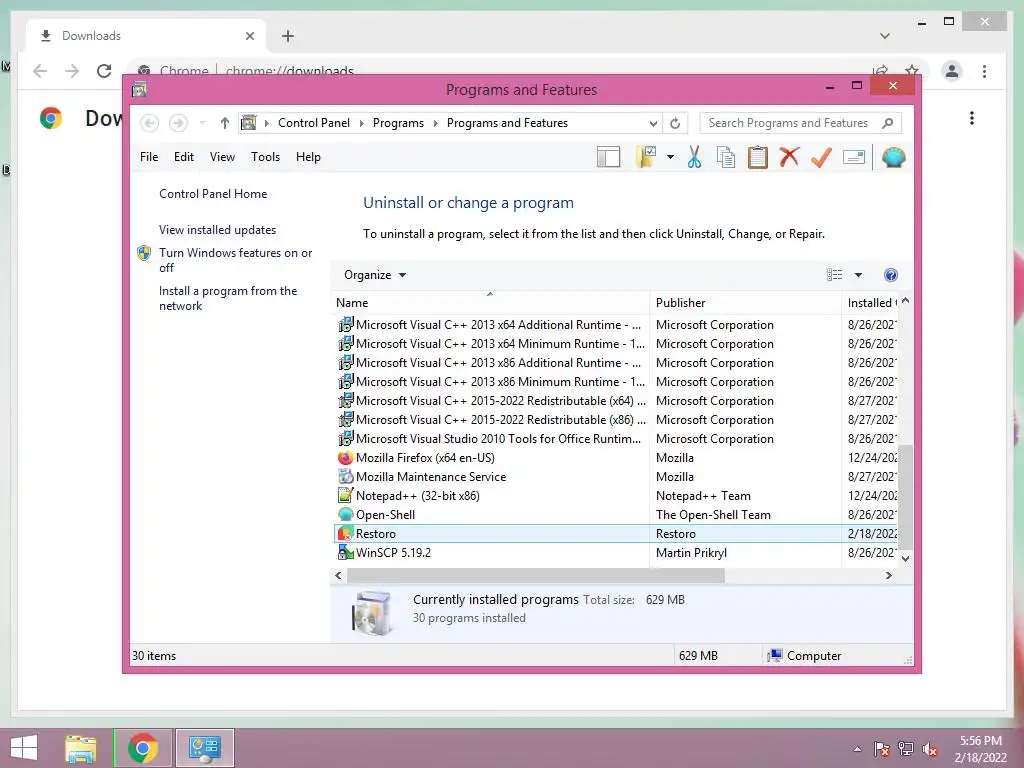
Task: Click the Control Panel taskbar icon
Action: point(204,748)
